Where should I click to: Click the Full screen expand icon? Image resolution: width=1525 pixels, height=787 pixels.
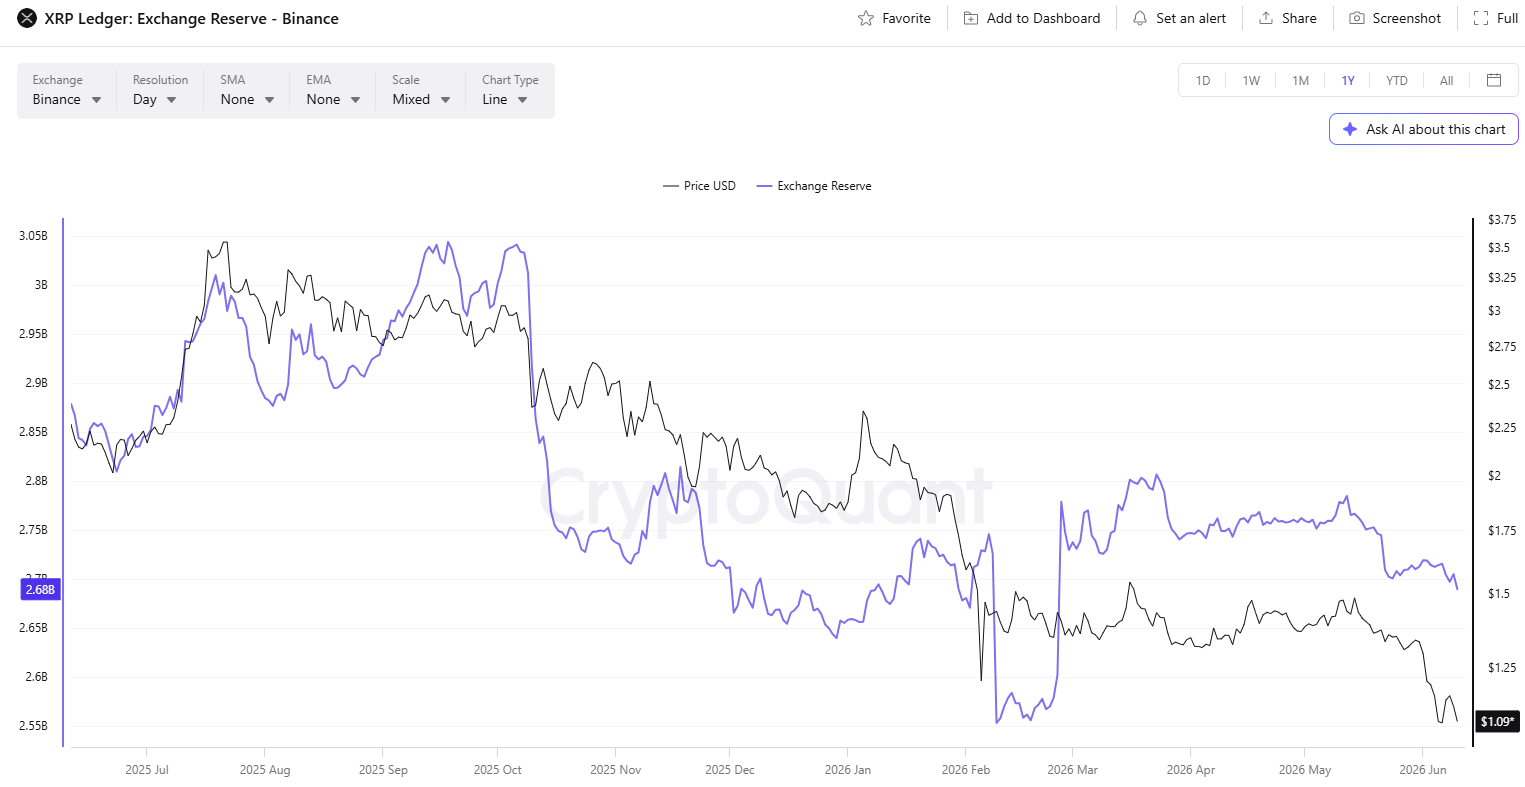(1481, 18)
